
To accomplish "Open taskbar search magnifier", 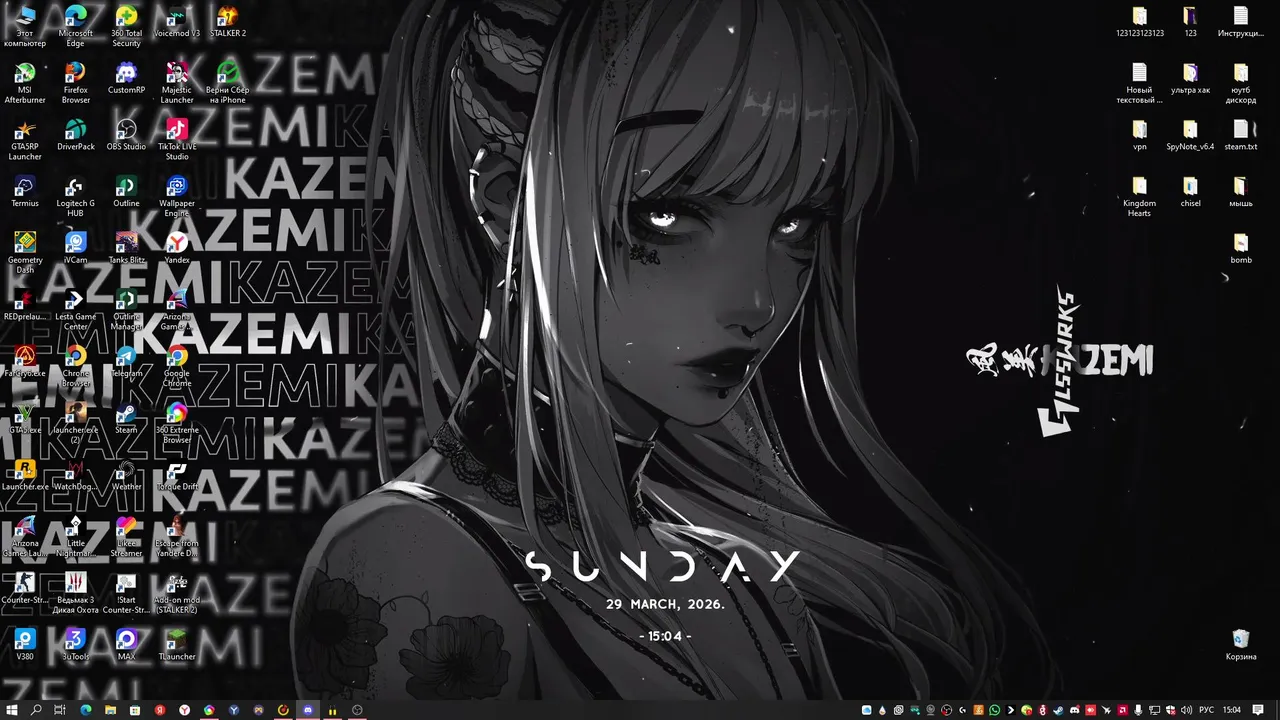I will [36, 710].
